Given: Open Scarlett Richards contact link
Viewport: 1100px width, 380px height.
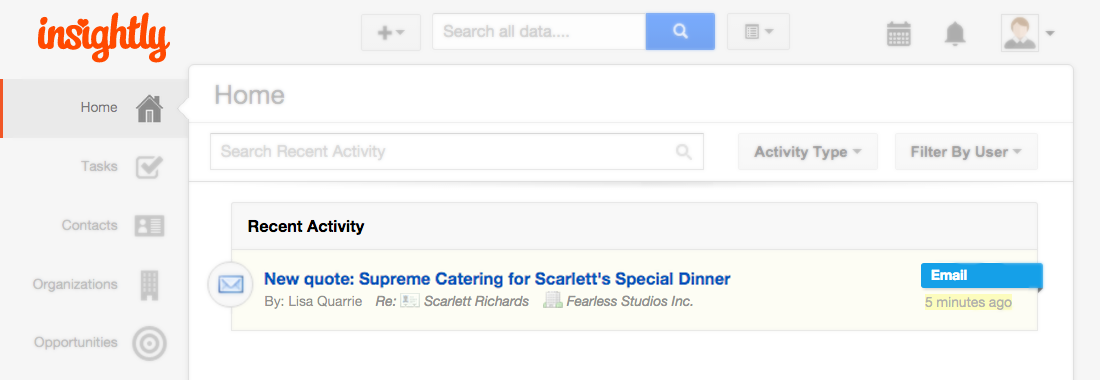Looking at the screenshot, I should click(476, 301).
